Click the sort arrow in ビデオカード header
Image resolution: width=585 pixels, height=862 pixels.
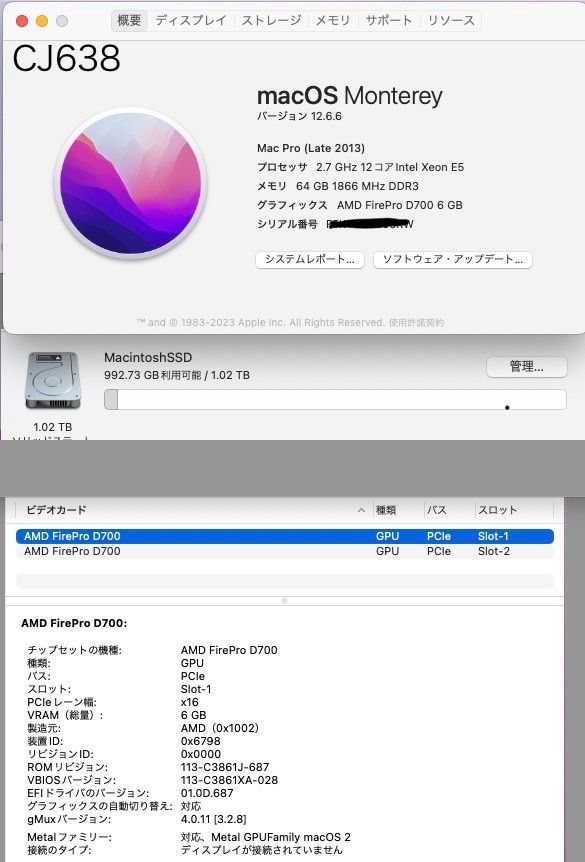pos(361,510)
